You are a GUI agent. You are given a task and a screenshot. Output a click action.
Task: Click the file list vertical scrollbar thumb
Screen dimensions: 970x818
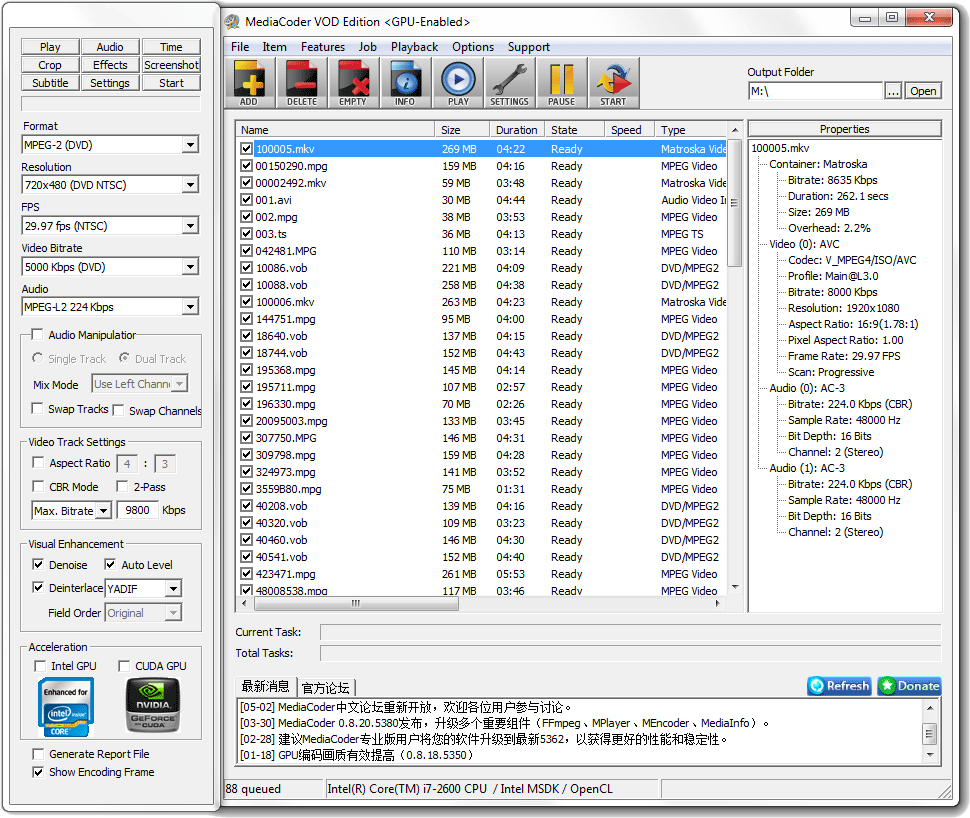[x=734, y=203]
